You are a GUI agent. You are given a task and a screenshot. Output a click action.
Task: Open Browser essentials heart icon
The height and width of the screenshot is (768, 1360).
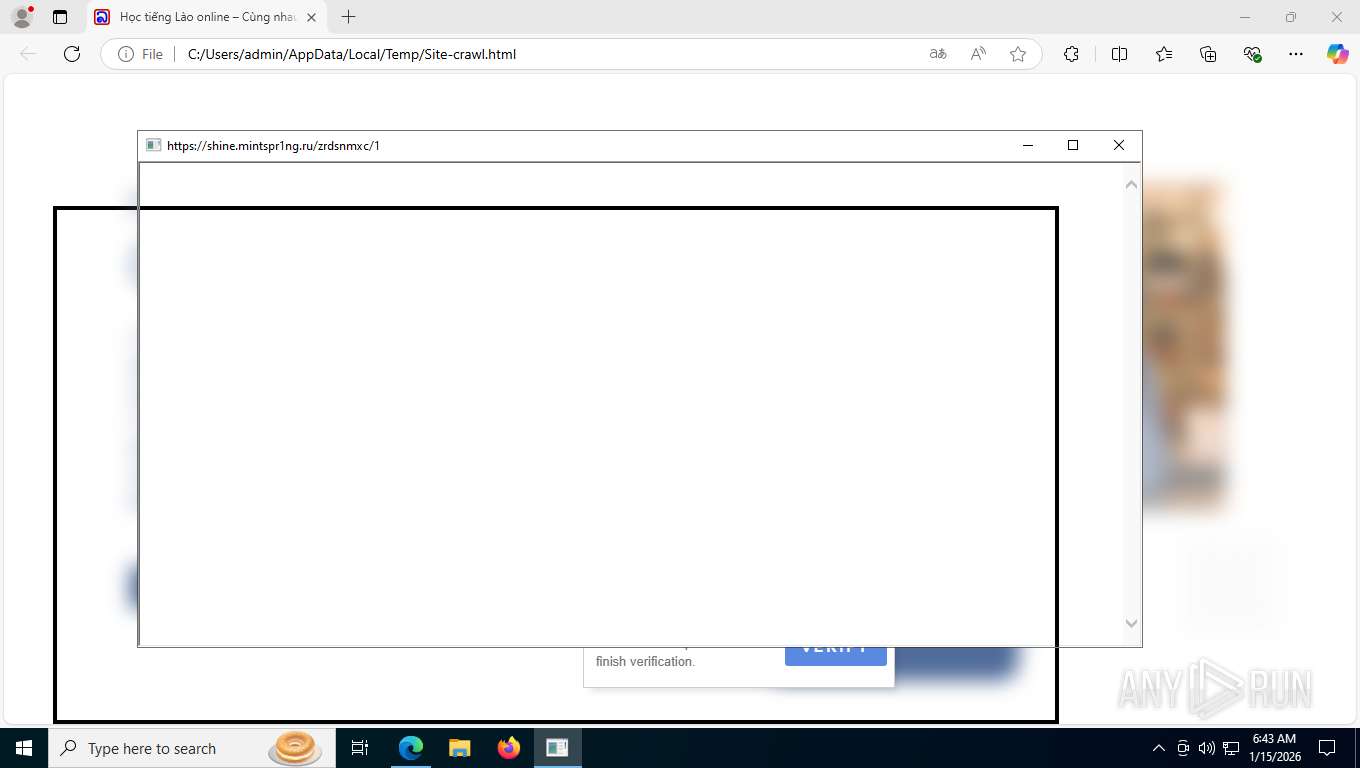click(x=1252, y=54)
